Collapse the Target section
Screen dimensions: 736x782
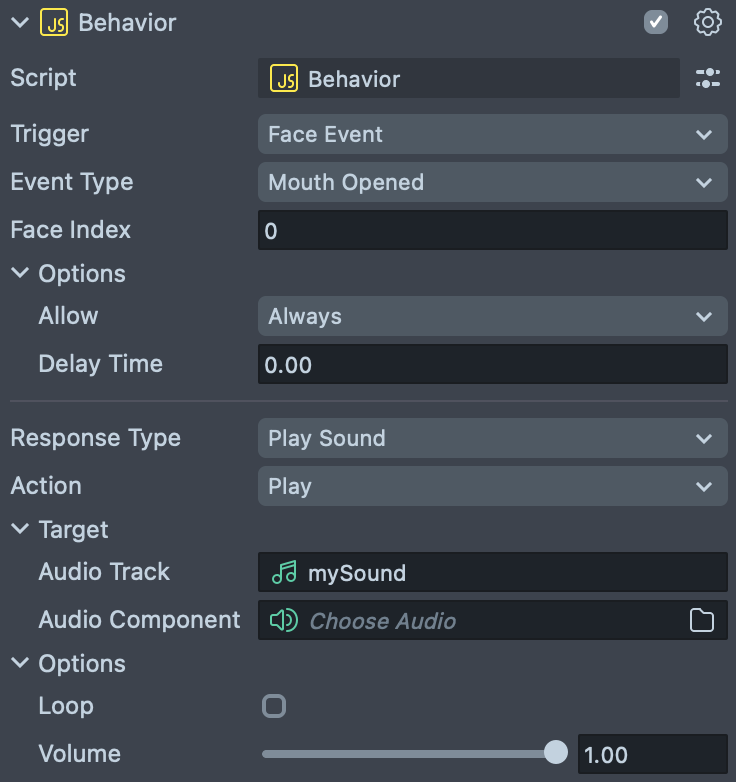click(x=20, y=530)
